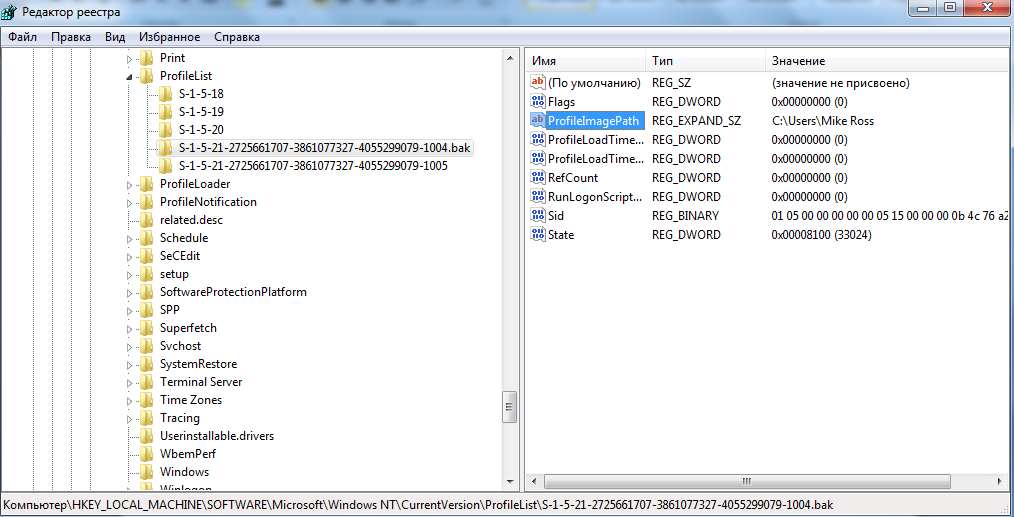
Task: Select the key ending in 1005
Action: click(x=313, y=166)
